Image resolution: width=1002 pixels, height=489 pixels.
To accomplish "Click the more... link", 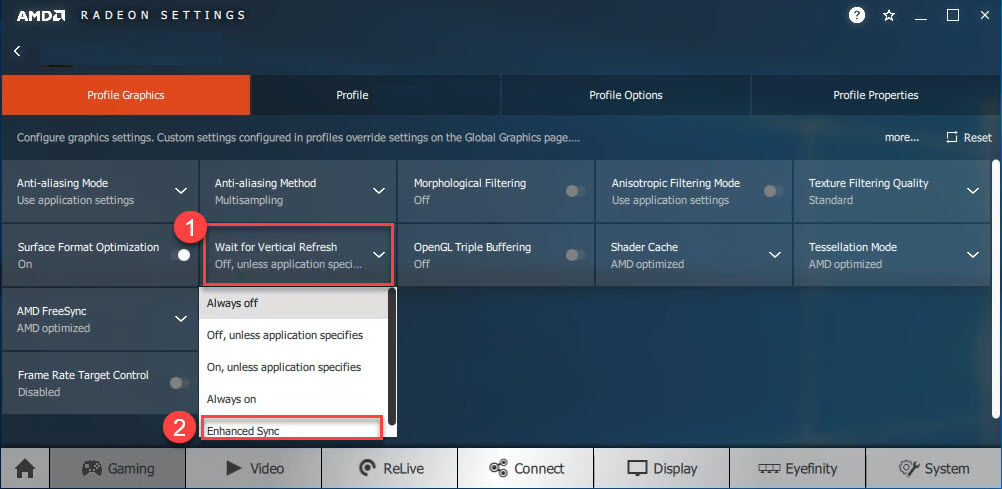I will [901, 137].
